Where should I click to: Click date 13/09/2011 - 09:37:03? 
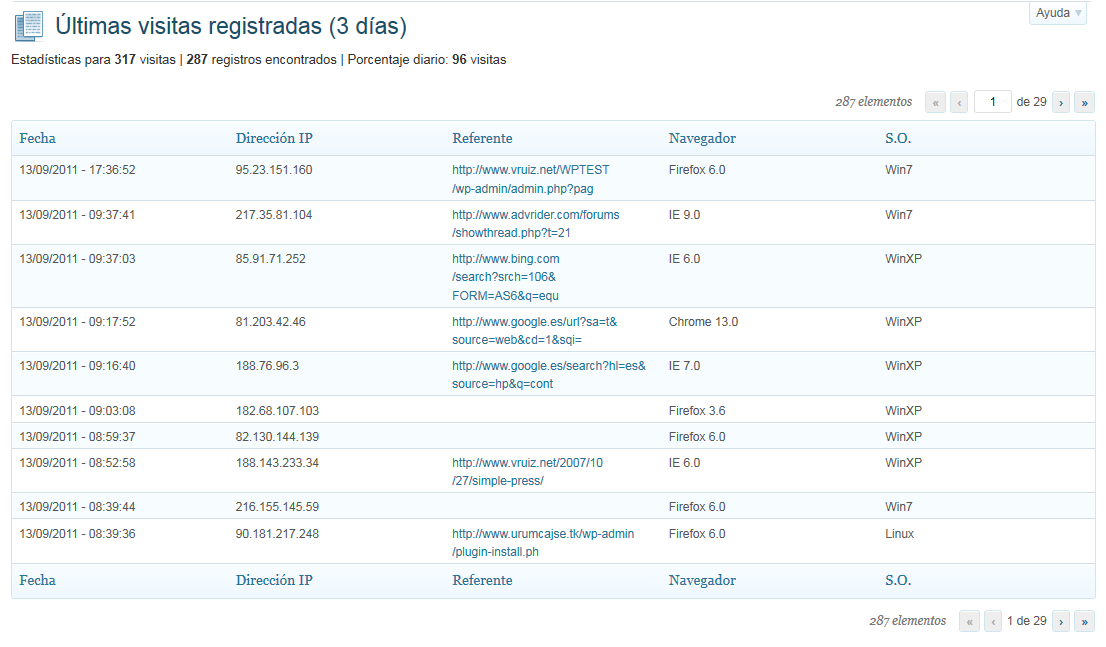point(78,259)
